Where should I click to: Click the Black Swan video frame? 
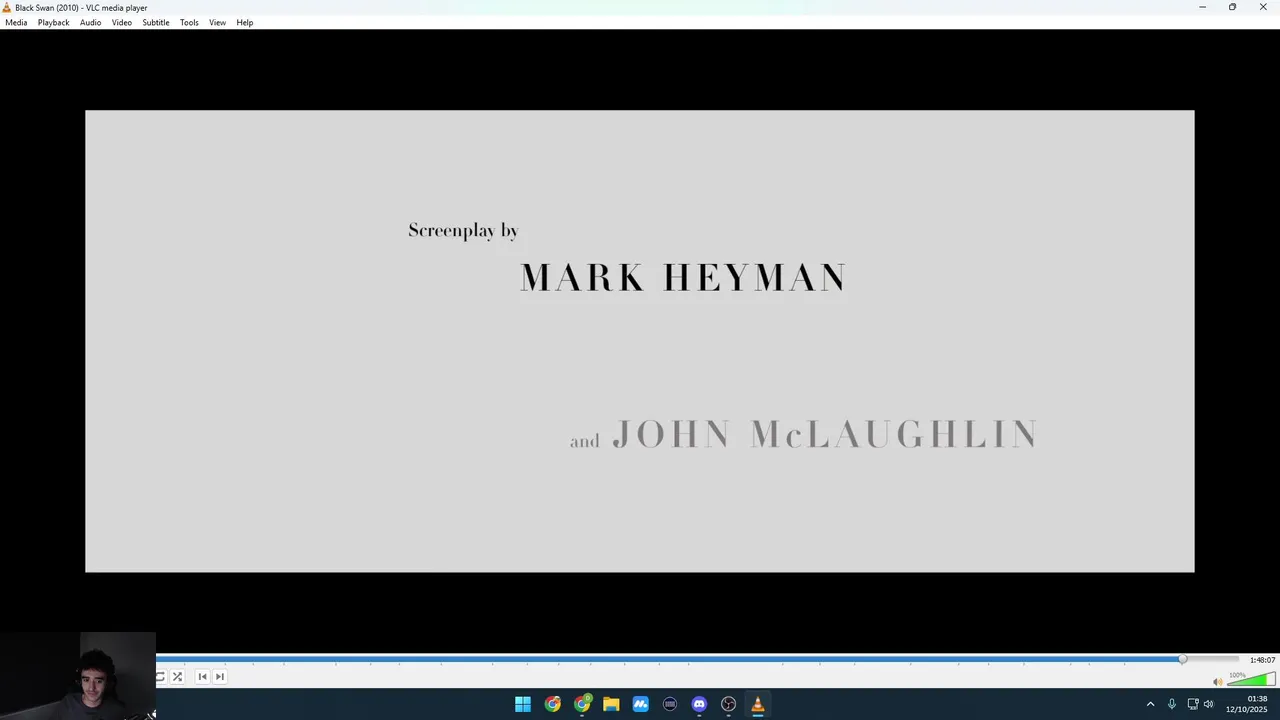click(640, 341)
